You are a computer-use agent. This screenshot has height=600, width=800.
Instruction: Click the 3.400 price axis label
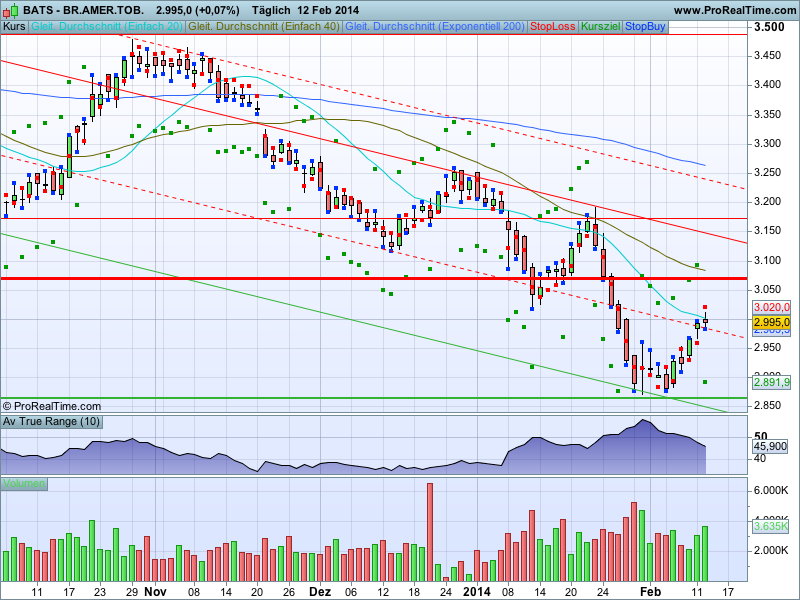(x=767, y=85)
